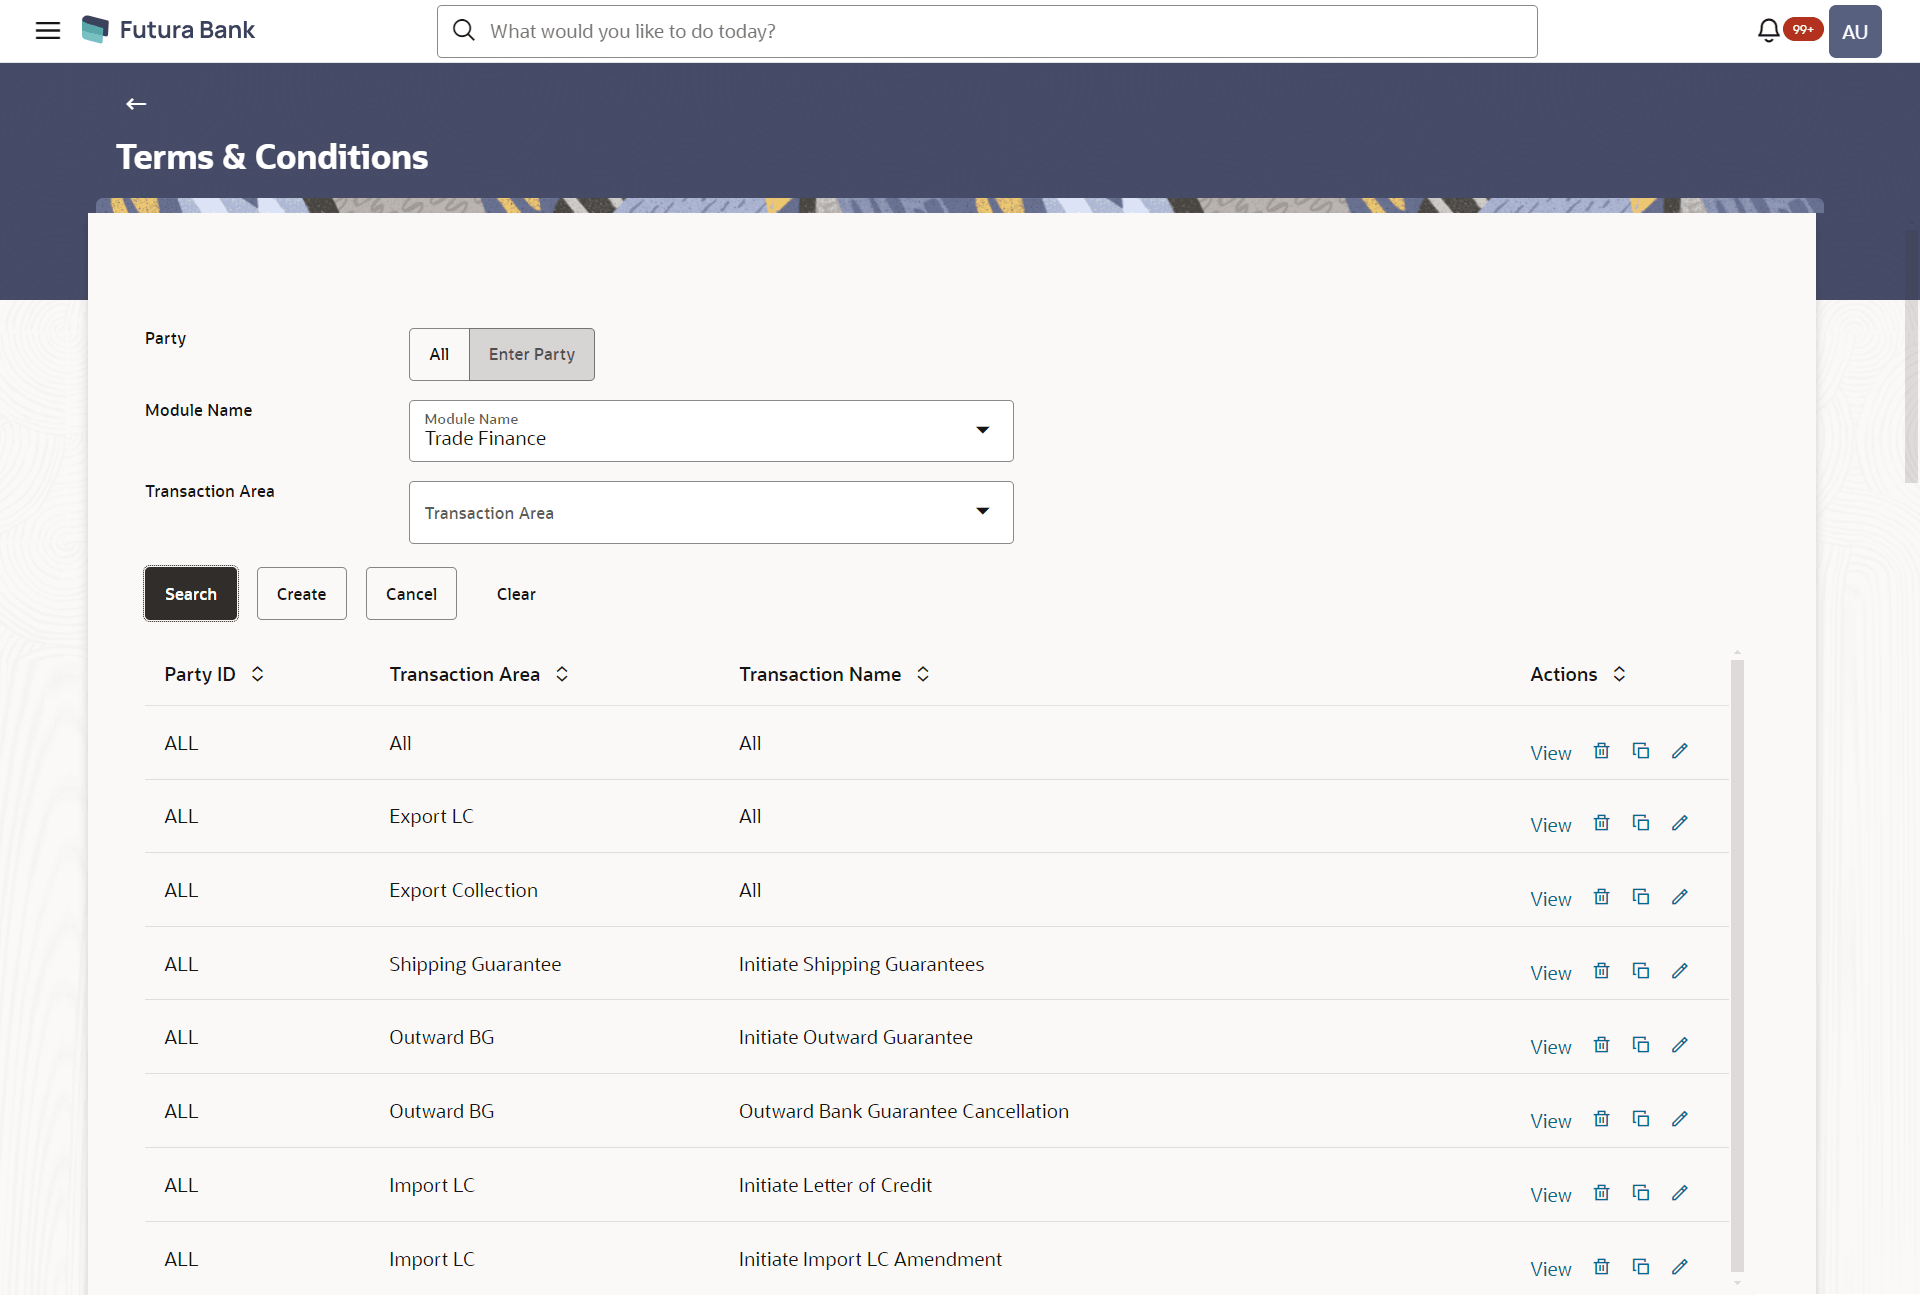Copy the Export Collection terms row
This screenshot has height=1296, width=1920.
(1641, 896)
